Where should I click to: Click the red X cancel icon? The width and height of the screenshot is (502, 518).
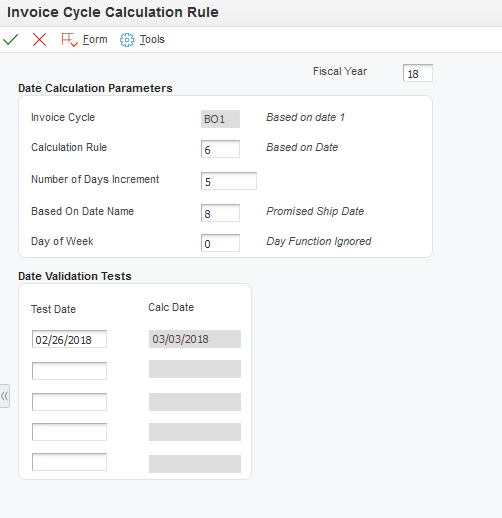(x=39, y=40)
